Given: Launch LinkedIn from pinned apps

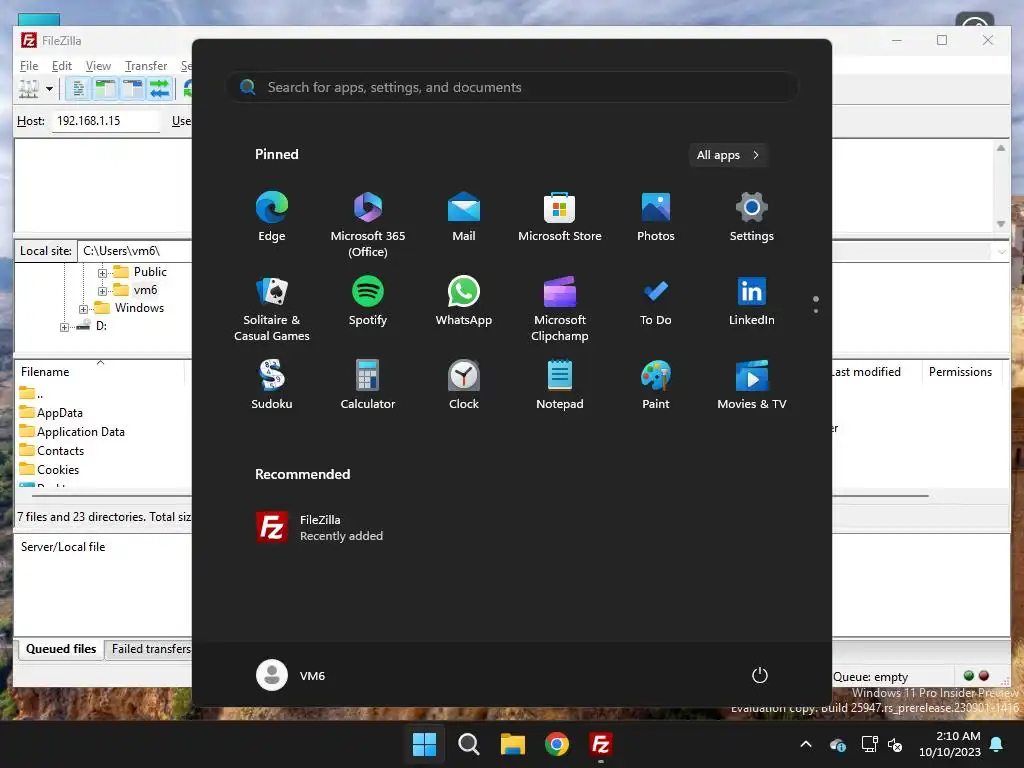Looking at the screenshot, I should tap(752, 301).
